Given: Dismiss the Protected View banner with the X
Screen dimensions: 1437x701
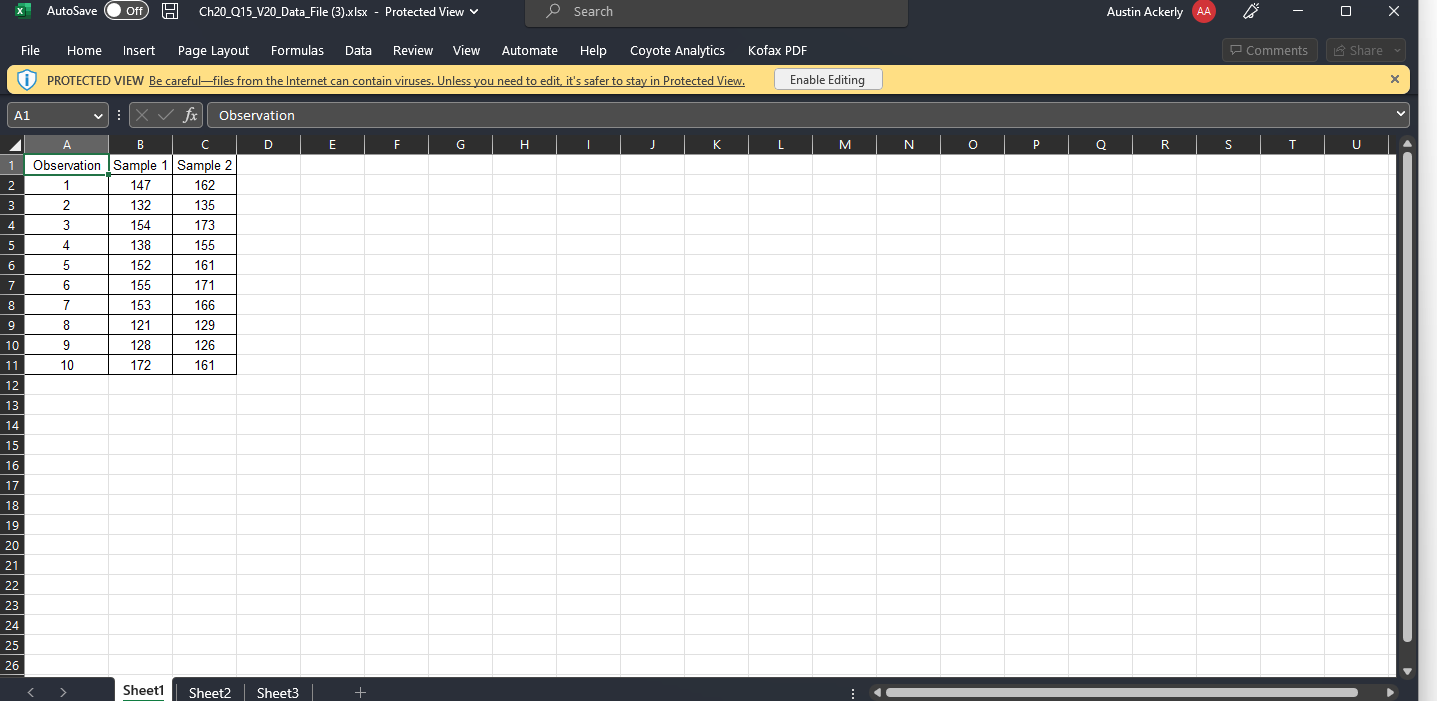Looking at the screenshot, I should [x=1394, y=78].
